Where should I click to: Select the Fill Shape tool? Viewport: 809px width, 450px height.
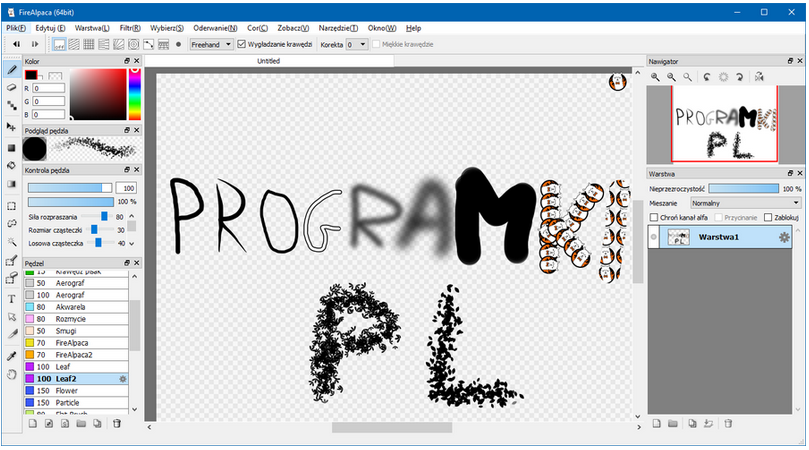click(11, 148)
